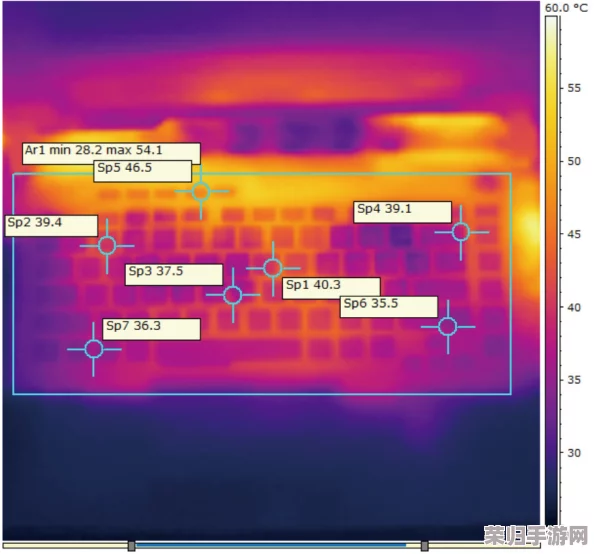Image resolution: width=594 pixels, height=554 pixels.
Task: Select the Sp3 37.5 temperature label
Action: coord(174,275)
